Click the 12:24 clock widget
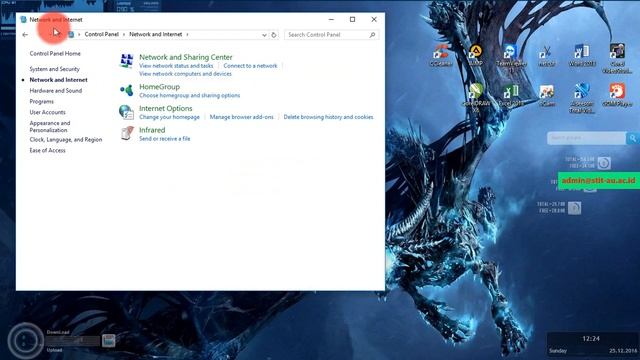640x360 pixels. pyautogui.click(x=591, y=338)
